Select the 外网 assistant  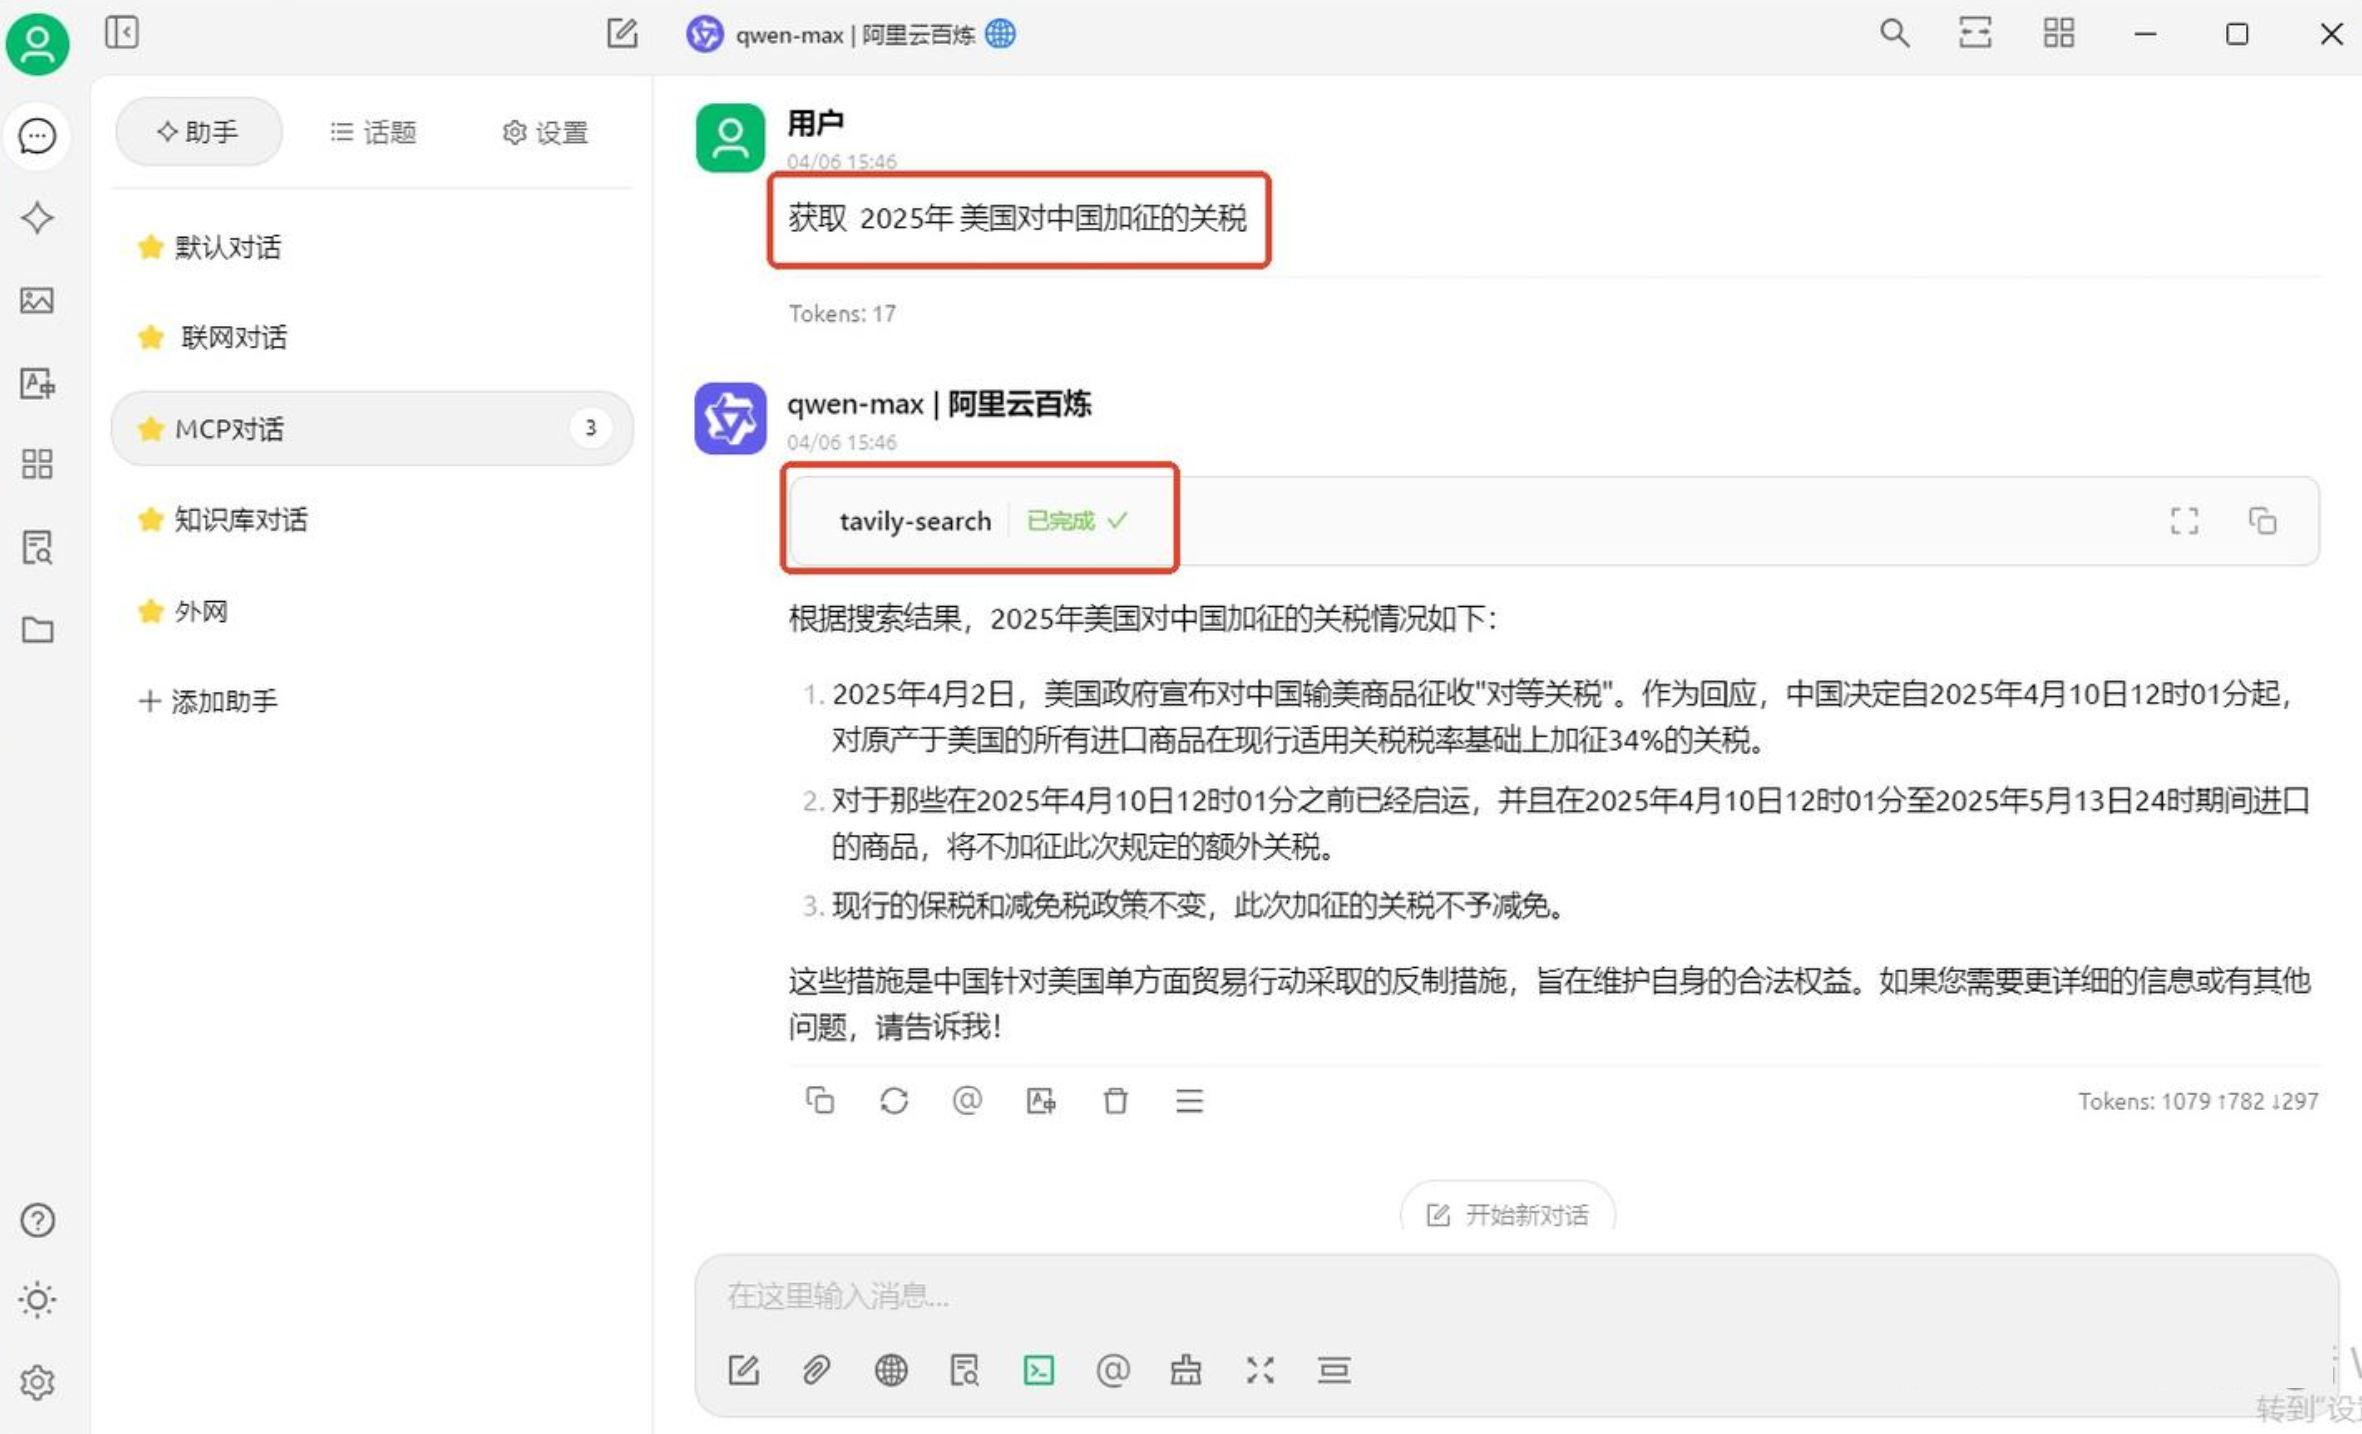point(372,610)
